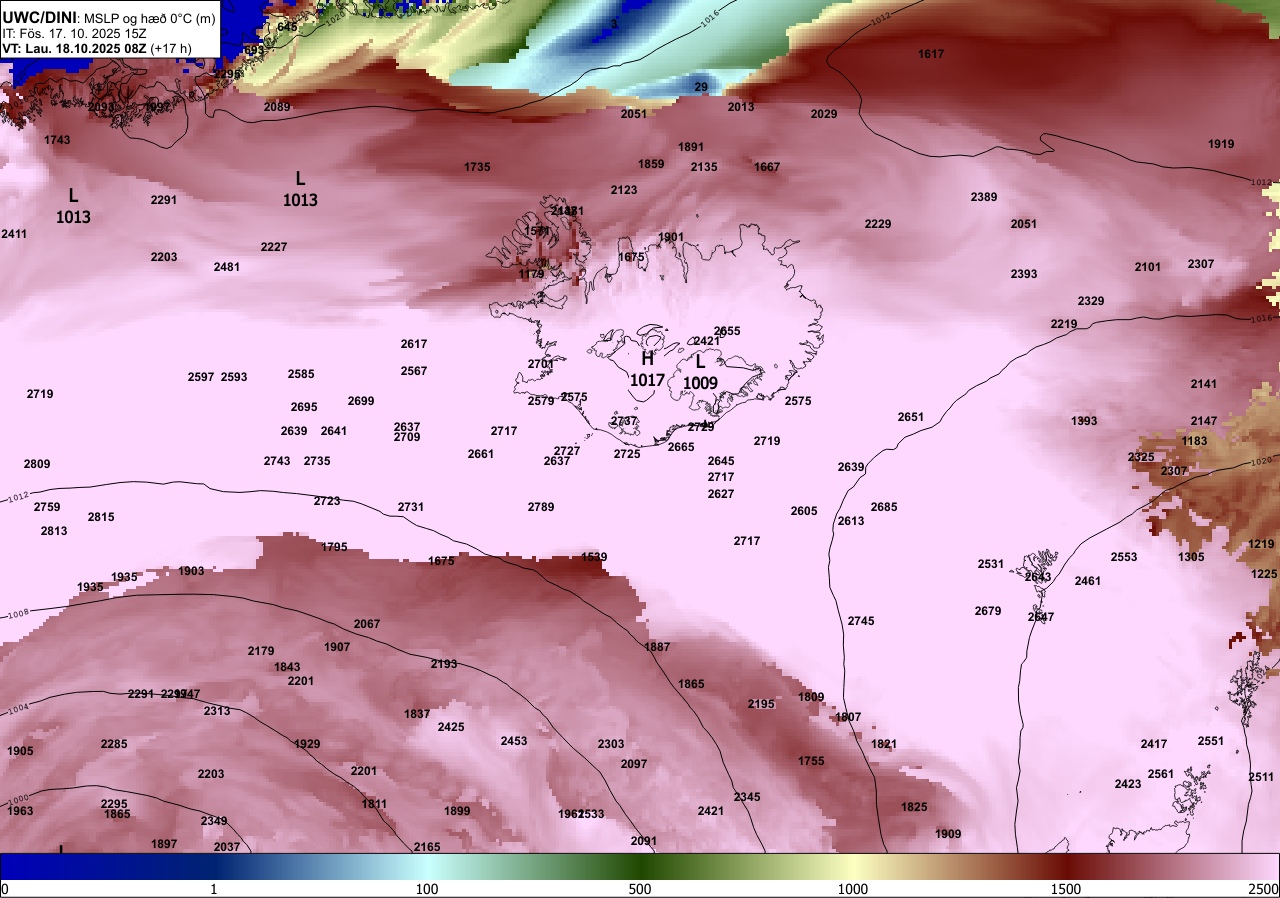Select the value 2461
The image size is (1280, 898).
tap(1088, 581)
